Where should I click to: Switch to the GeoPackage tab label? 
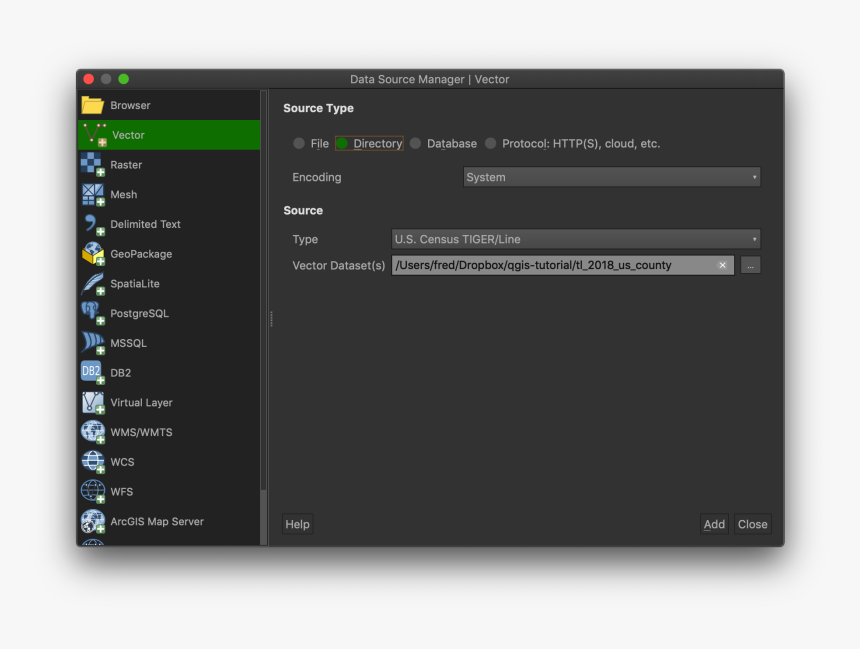click(x=141, y=254)
